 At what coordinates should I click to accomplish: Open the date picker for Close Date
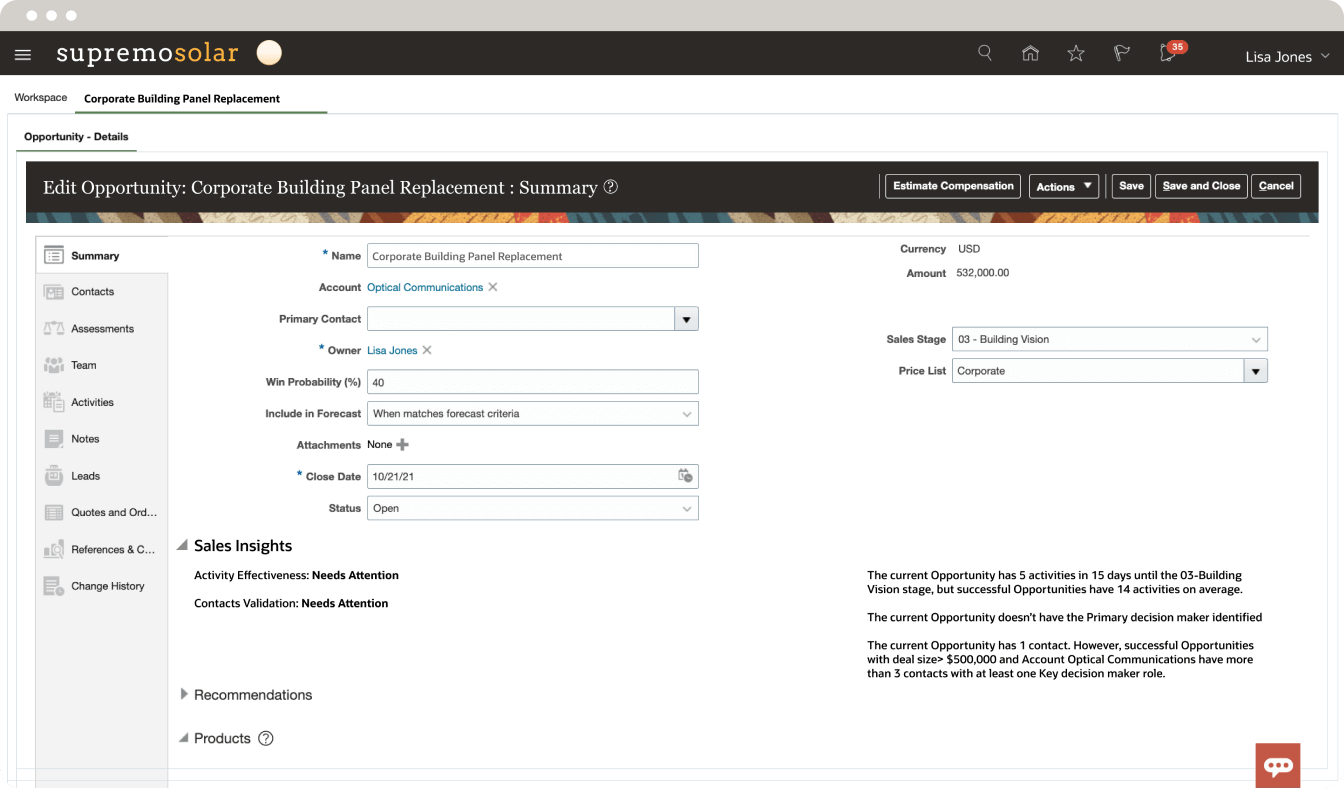click(685, 476)
